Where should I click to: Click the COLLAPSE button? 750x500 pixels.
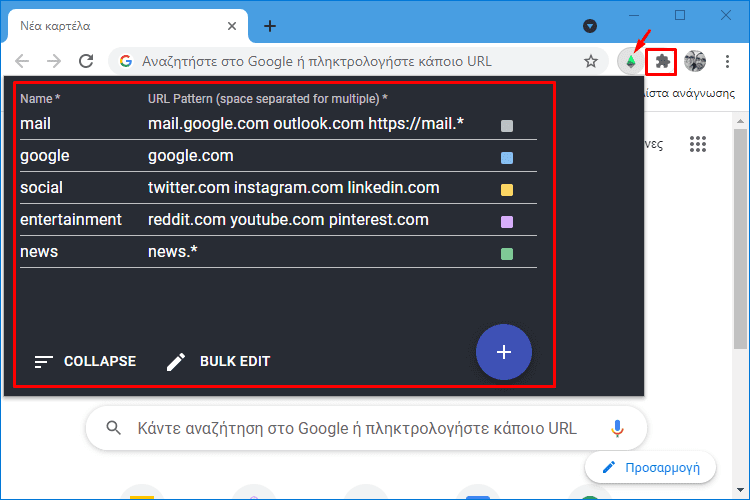click(85, 361)
